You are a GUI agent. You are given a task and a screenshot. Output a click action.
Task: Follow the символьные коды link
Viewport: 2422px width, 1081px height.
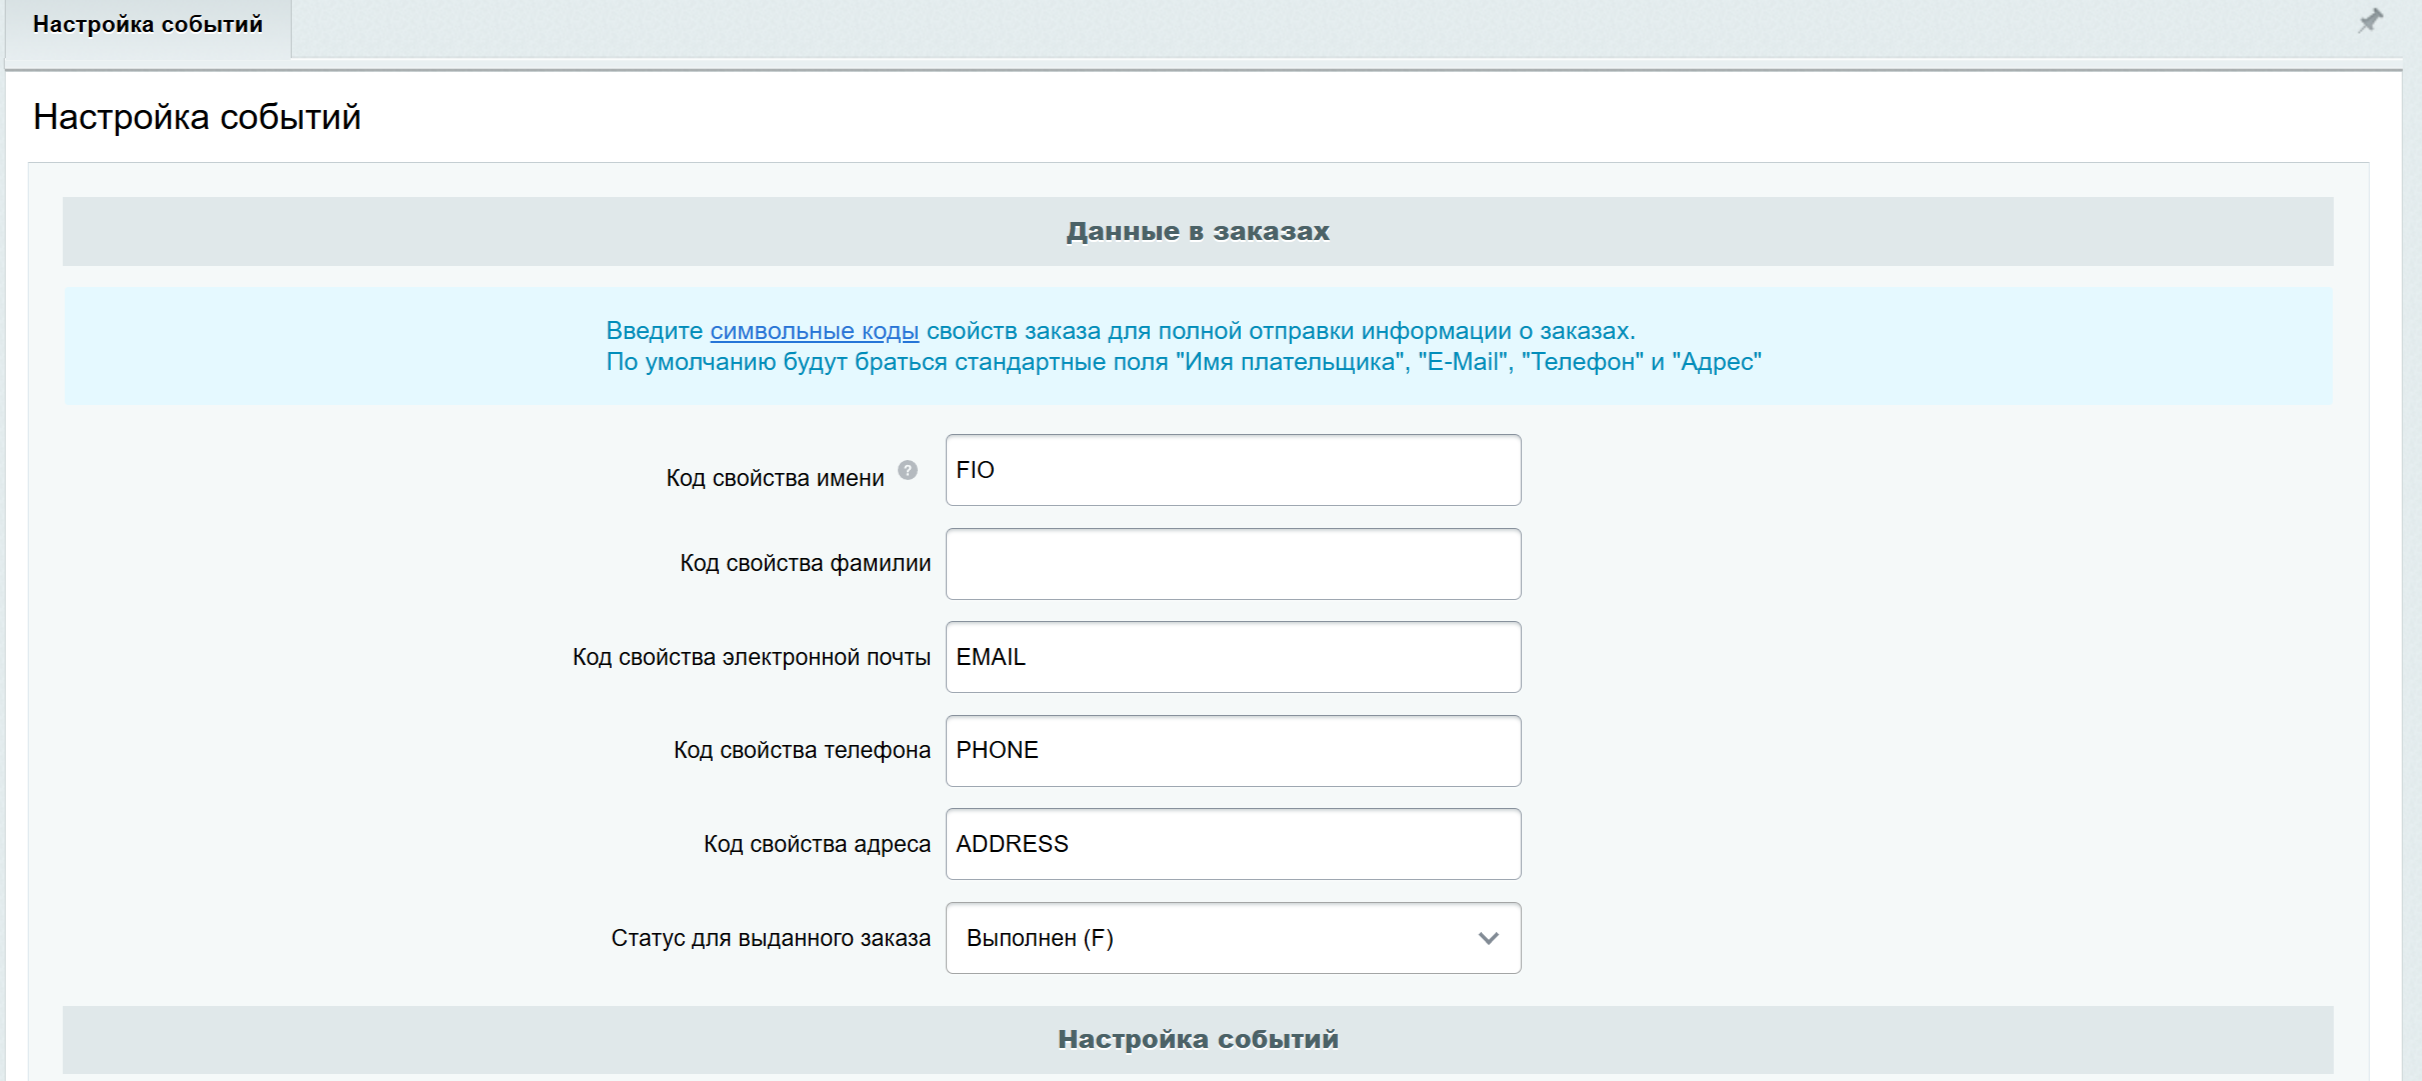(x=814, y=331)
